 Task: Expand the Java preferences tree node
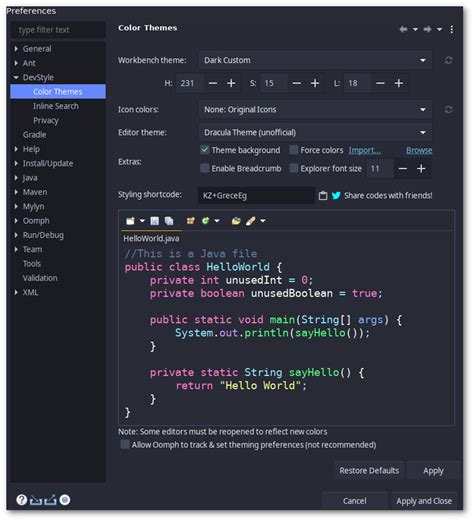[16, 178]
